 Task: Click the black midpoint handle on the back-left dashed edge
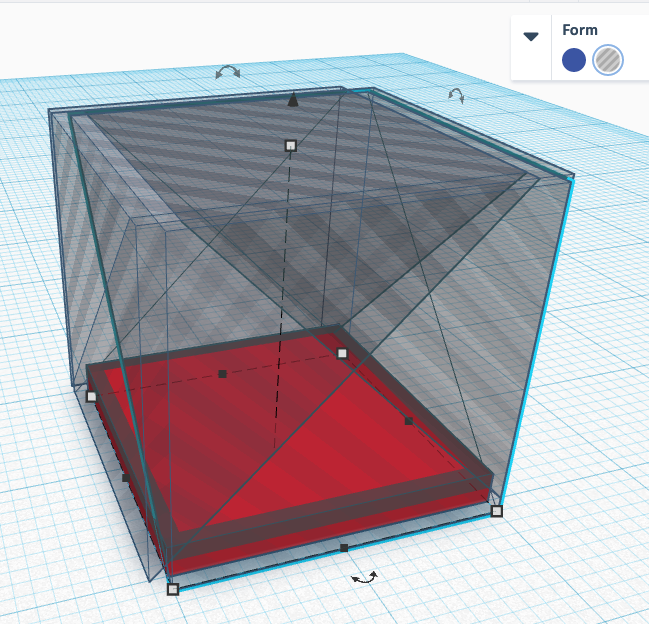pos(222,374)
